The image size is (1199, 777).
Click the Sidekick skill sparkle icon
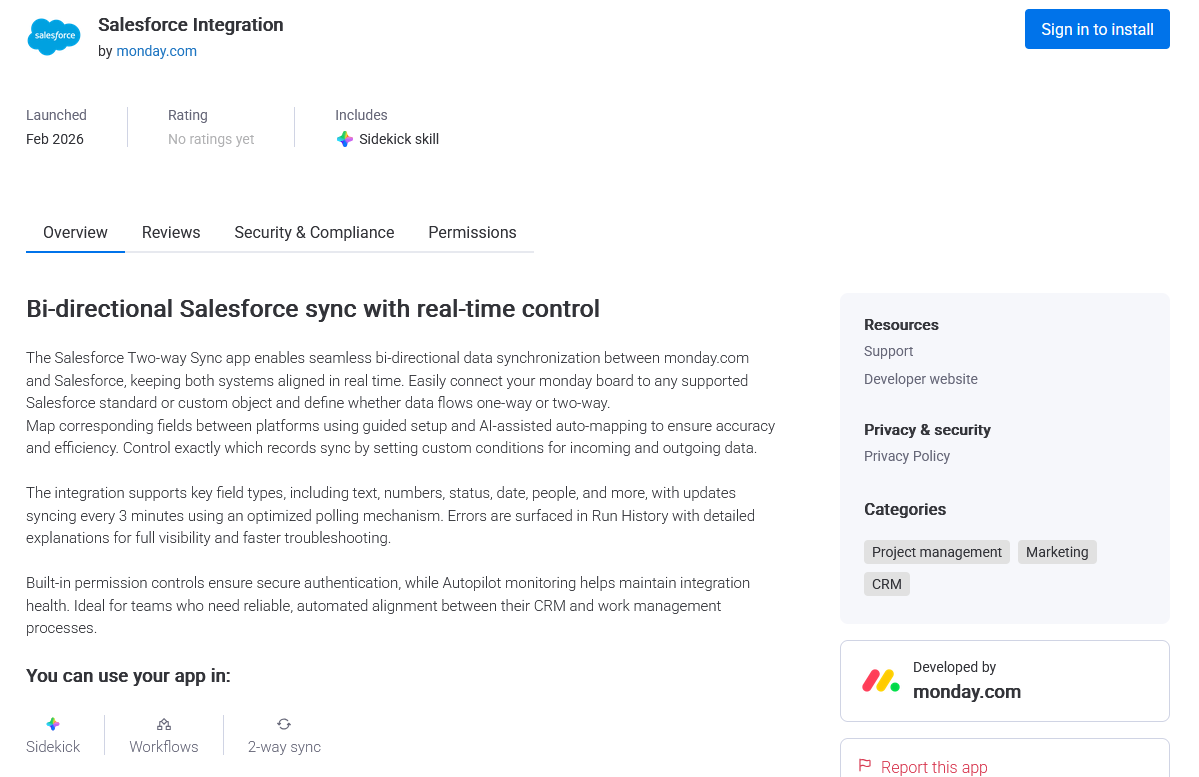pos(344,138)
